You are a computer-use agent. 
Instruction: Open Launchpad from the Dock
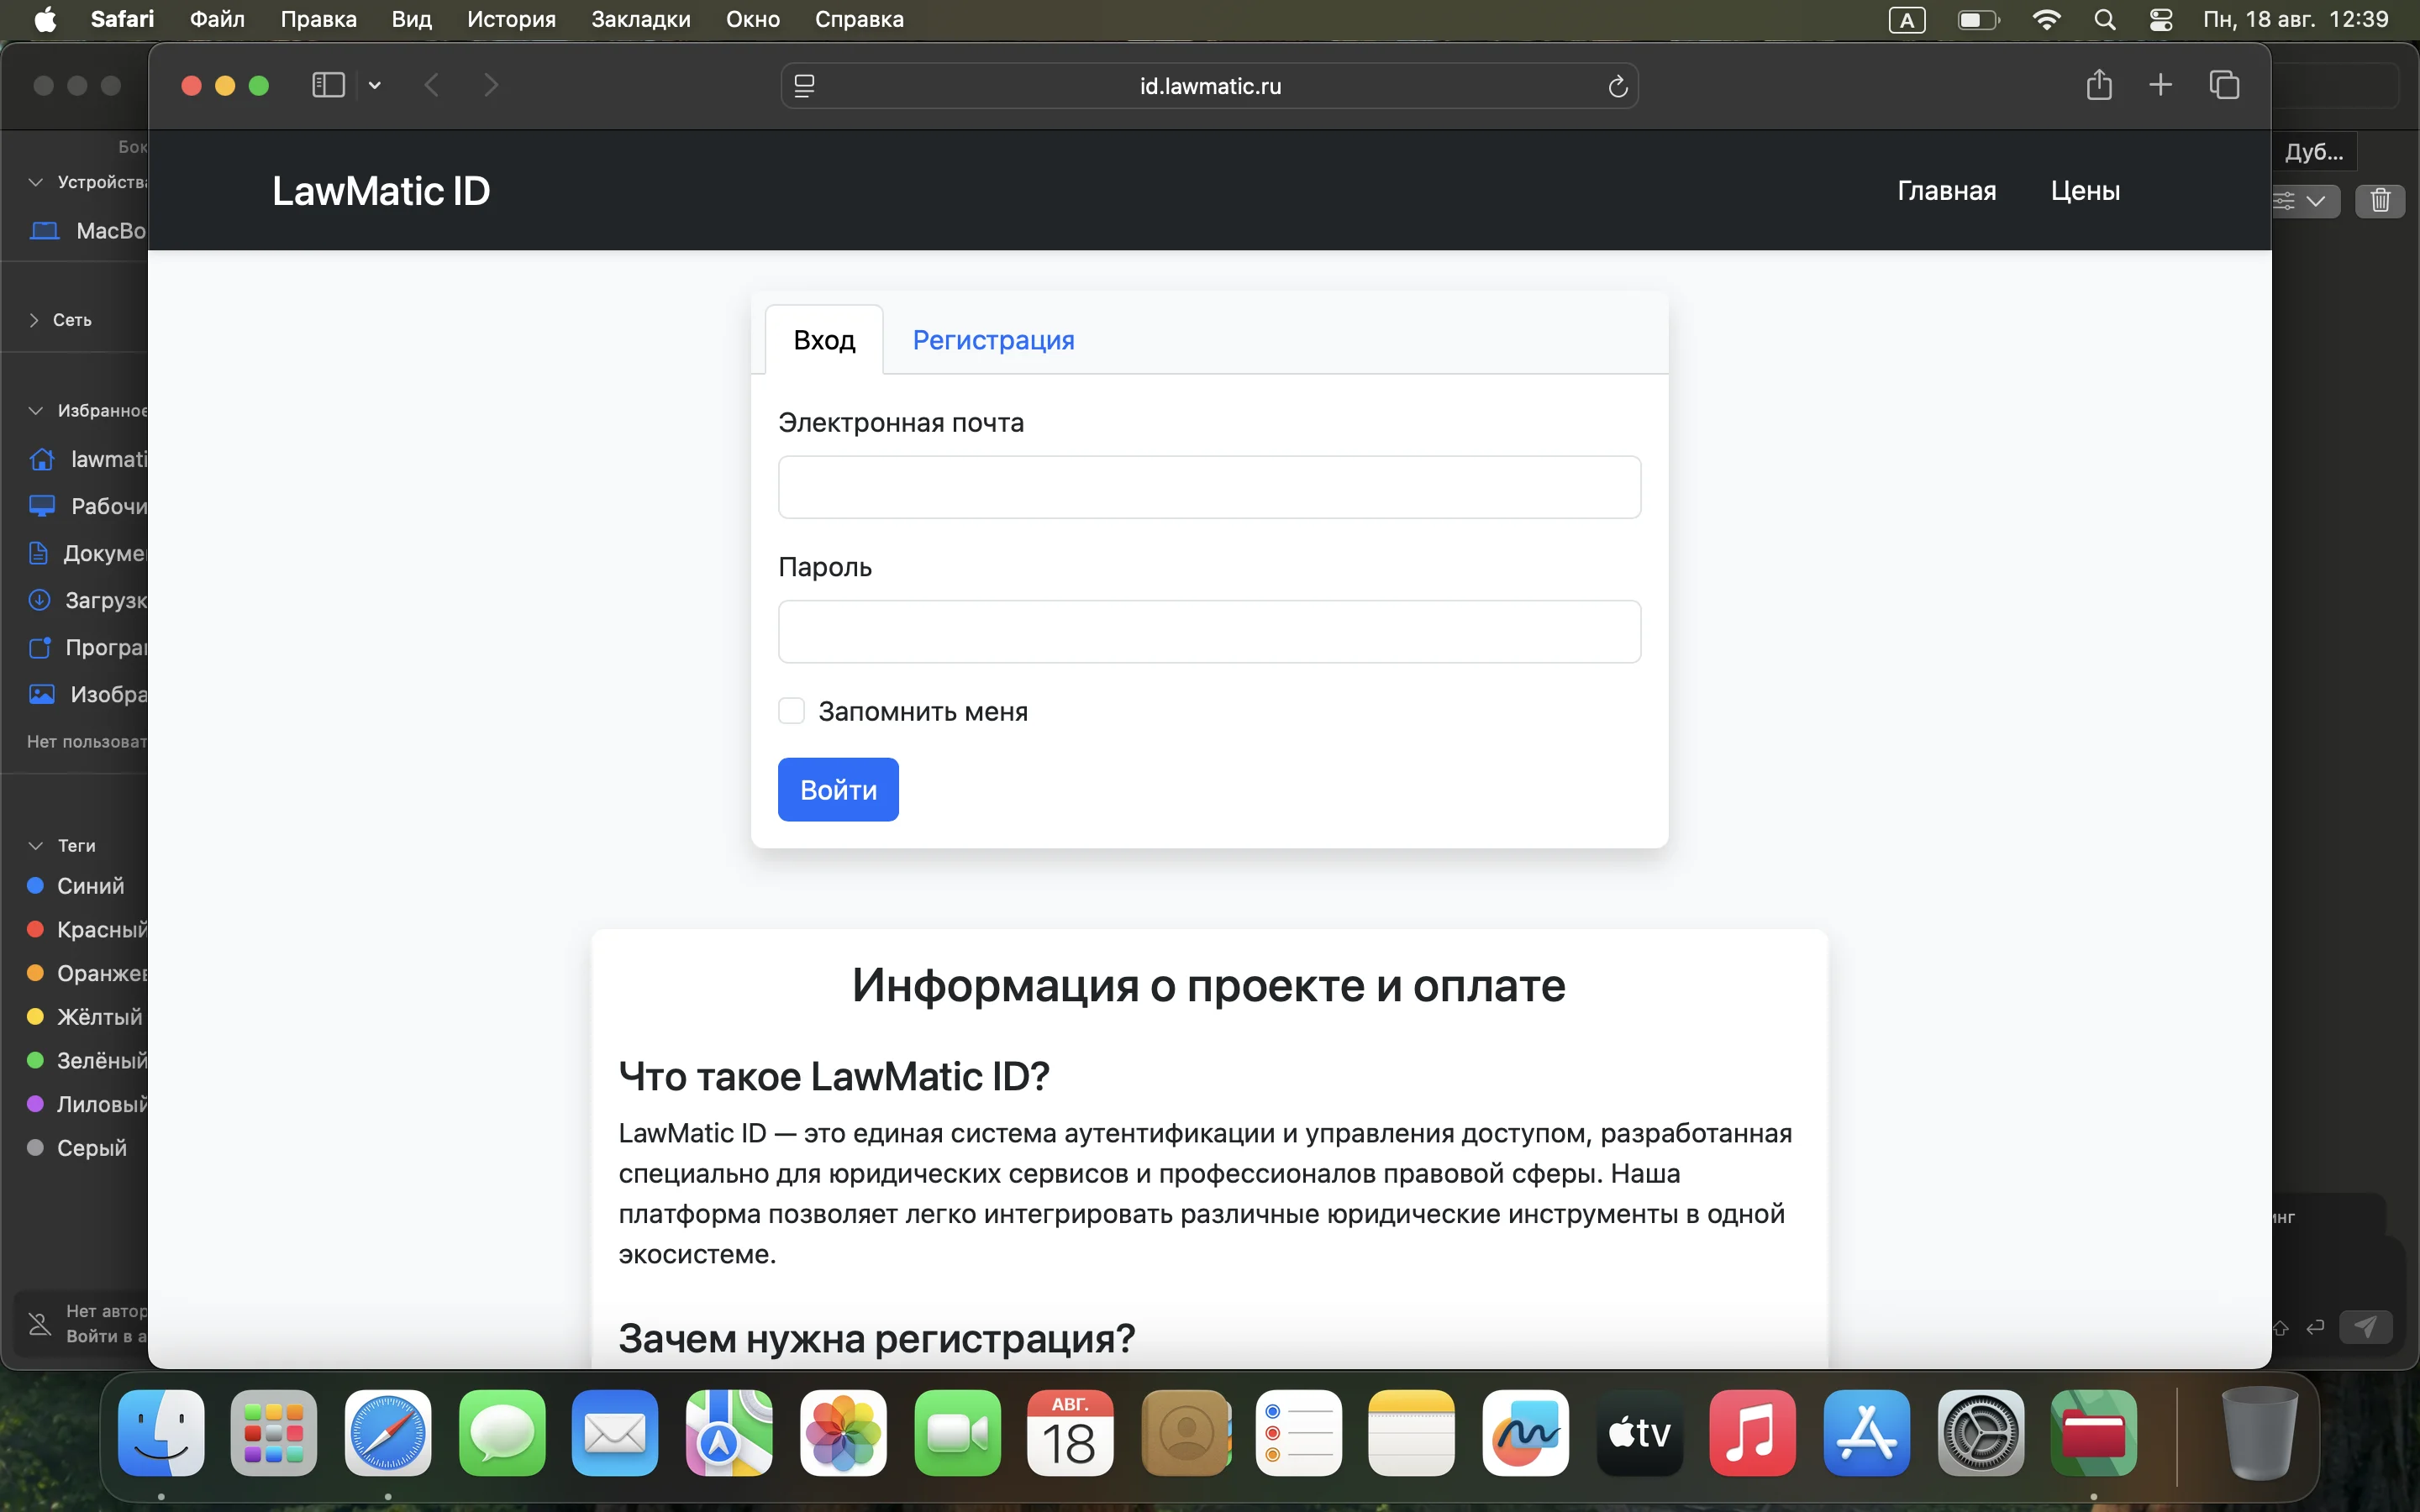pos(274,1433)
